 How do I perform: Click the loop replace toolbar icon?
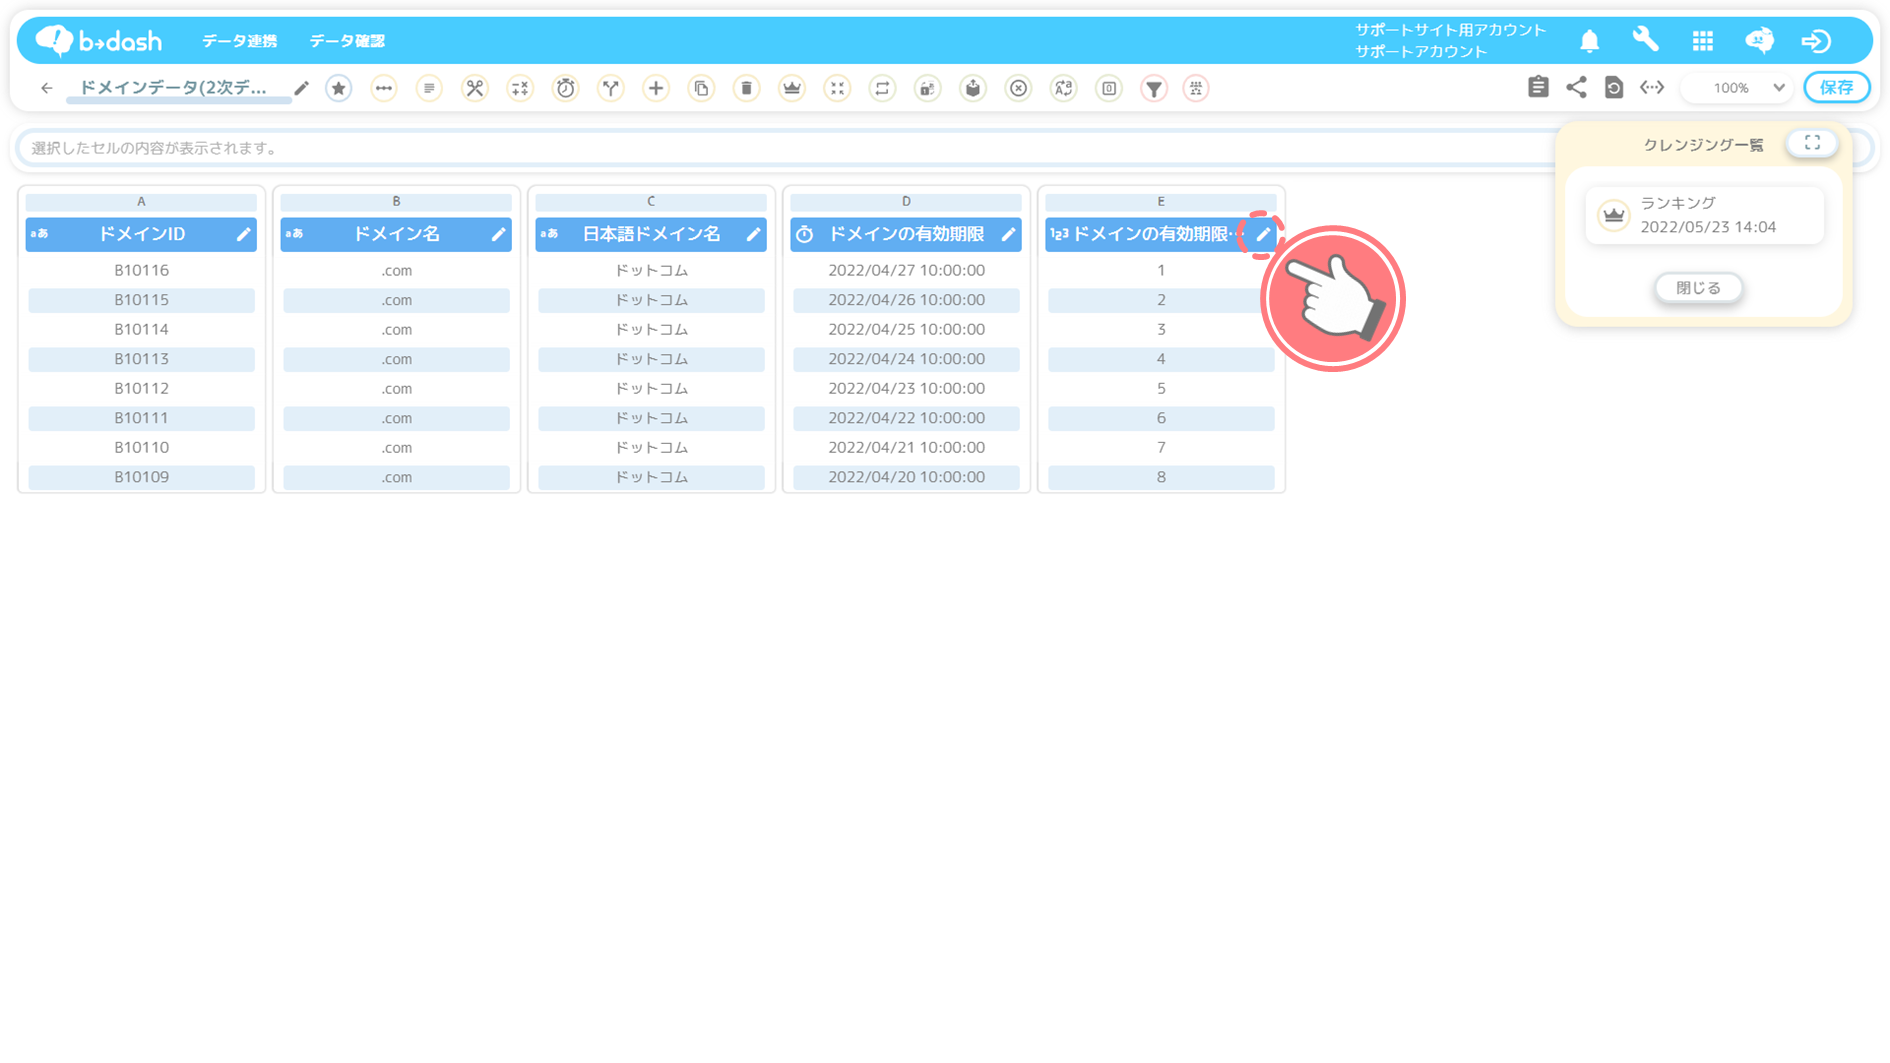882,88
